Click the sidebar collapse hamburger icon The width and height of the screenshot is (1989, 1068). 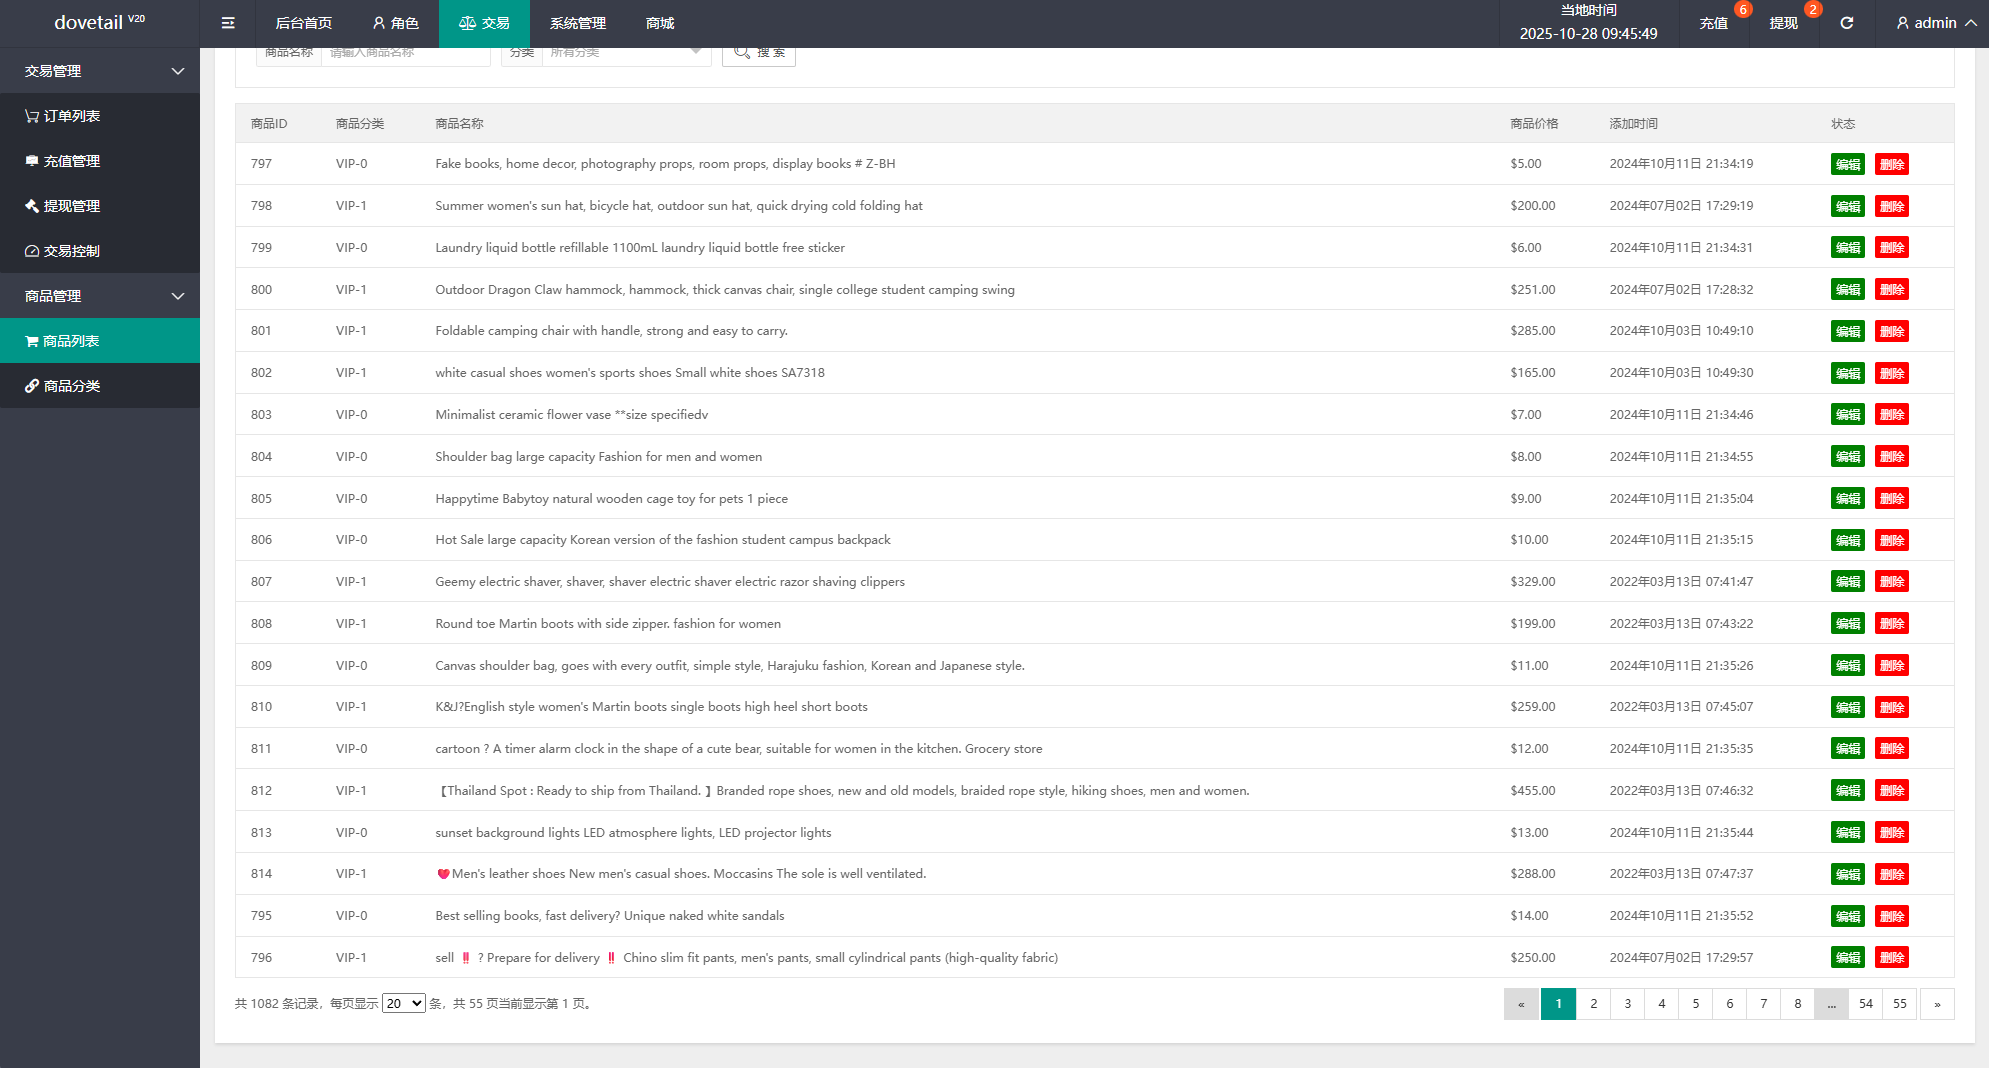pos(228,23)
